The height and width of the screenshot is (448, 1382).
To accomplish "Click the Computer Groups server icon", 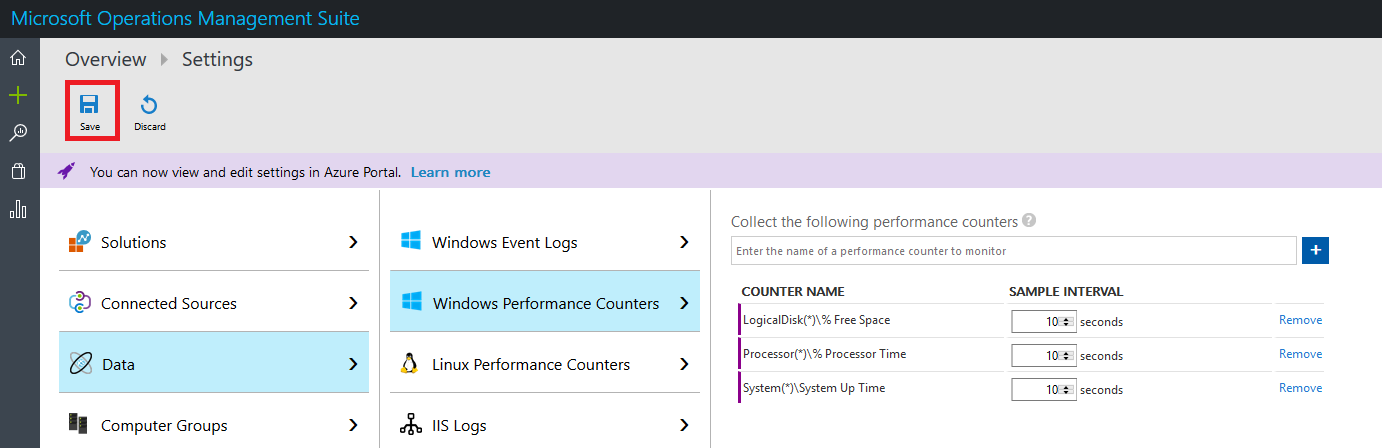I will [80, 425].
